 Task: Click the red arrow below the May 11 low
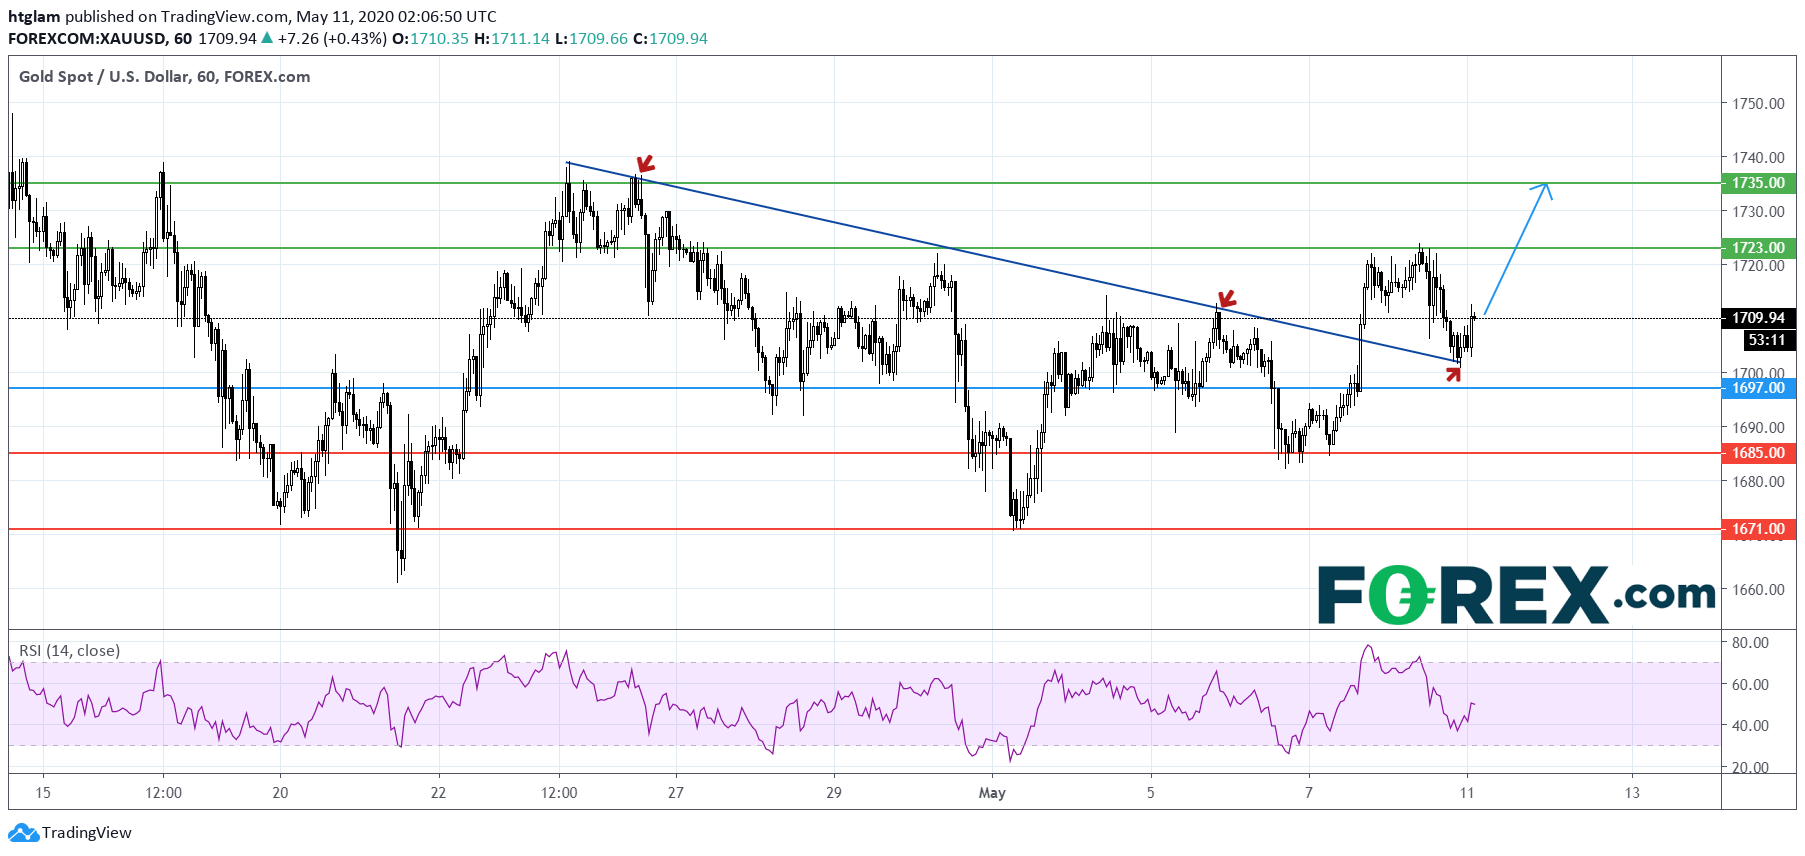point(1453,374)
